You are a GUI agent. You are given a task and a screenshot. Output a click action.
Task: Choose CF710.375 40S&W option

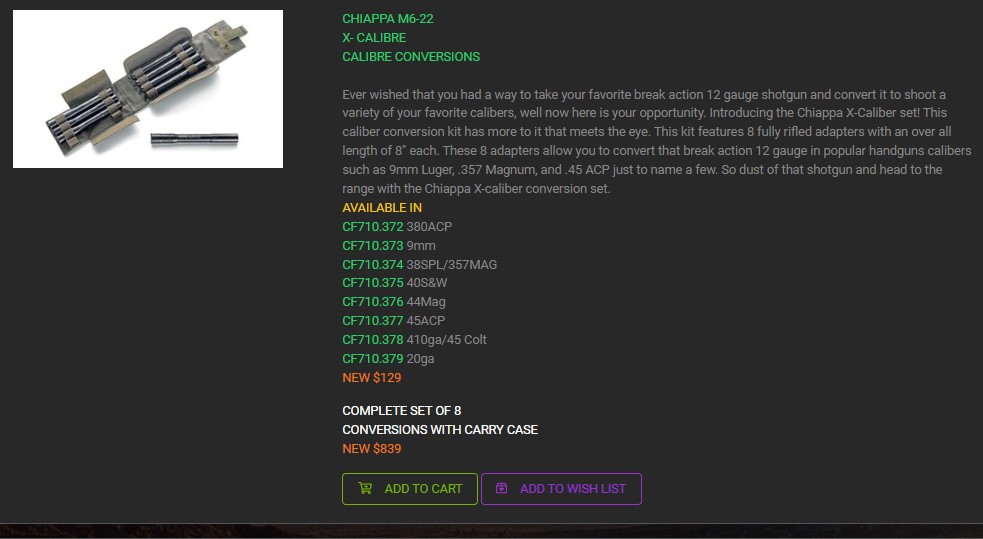(x=394, y=283)
